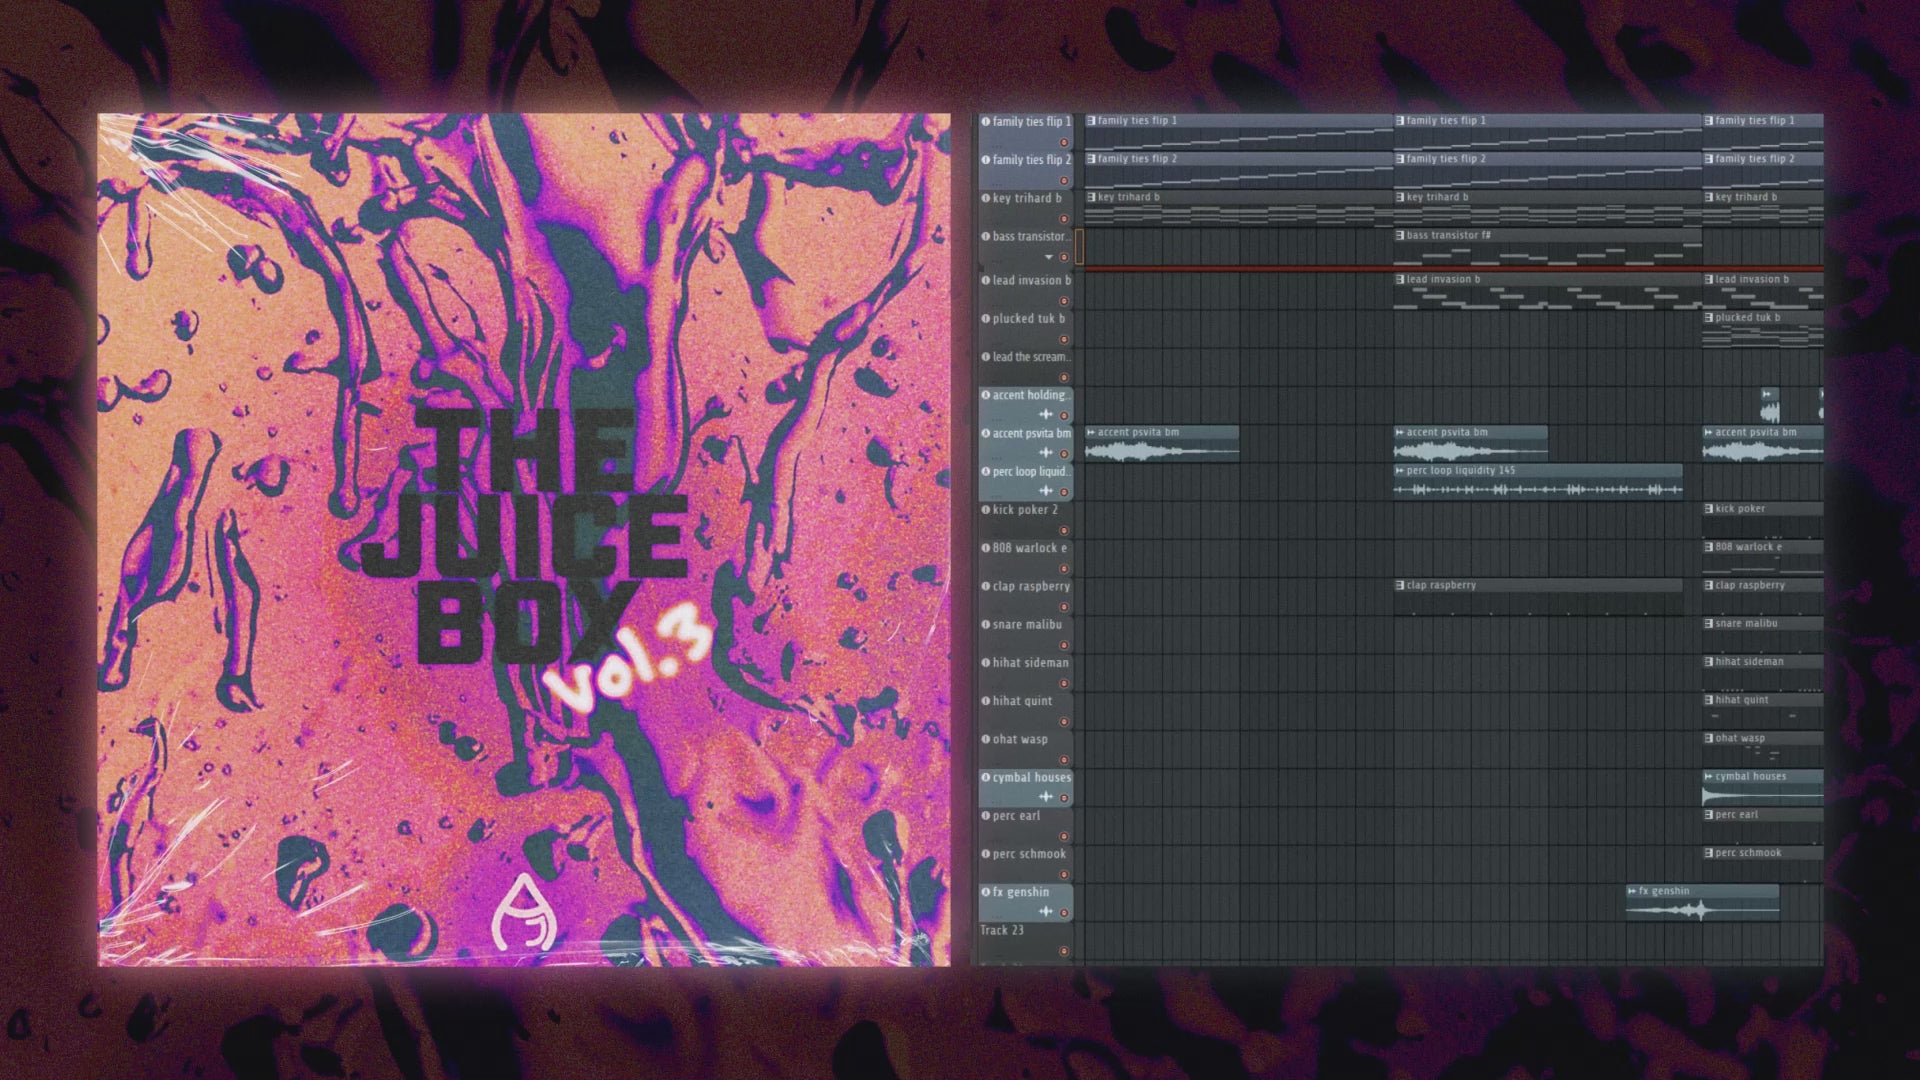1920x1080 pixels.
Task: Toggle mute on snare malibu track
Action: click(1064, 645)
